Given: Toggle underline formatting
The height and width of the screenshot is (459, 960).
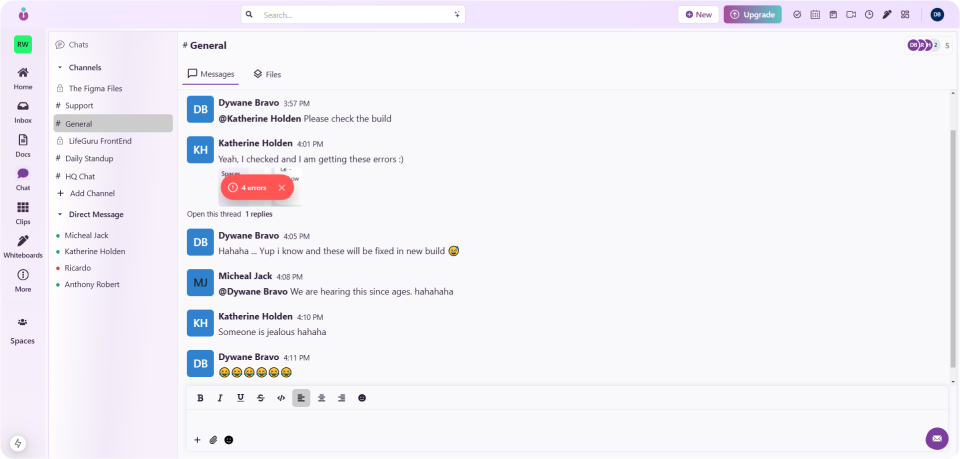Looking at the screenshot, I should 241,398.
